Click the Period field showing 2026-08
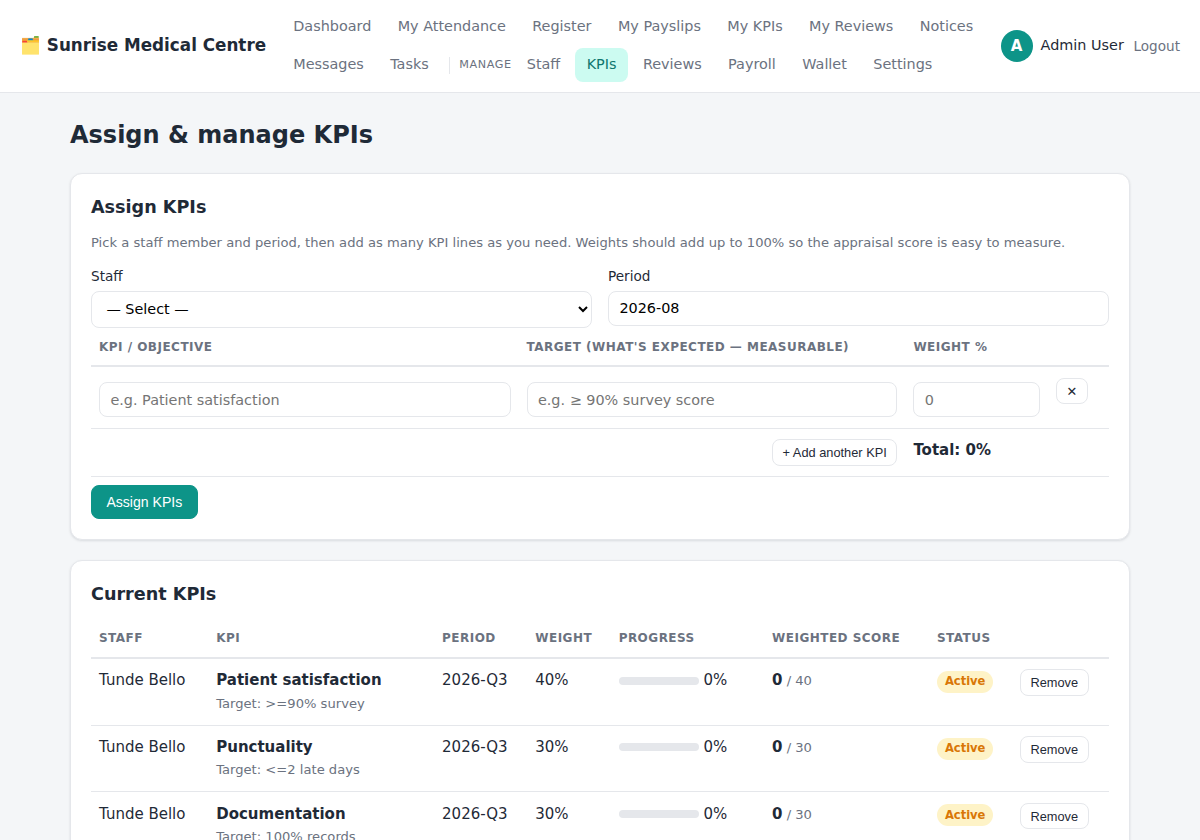Screen dimensions: 1200x840 click(858, 308)
